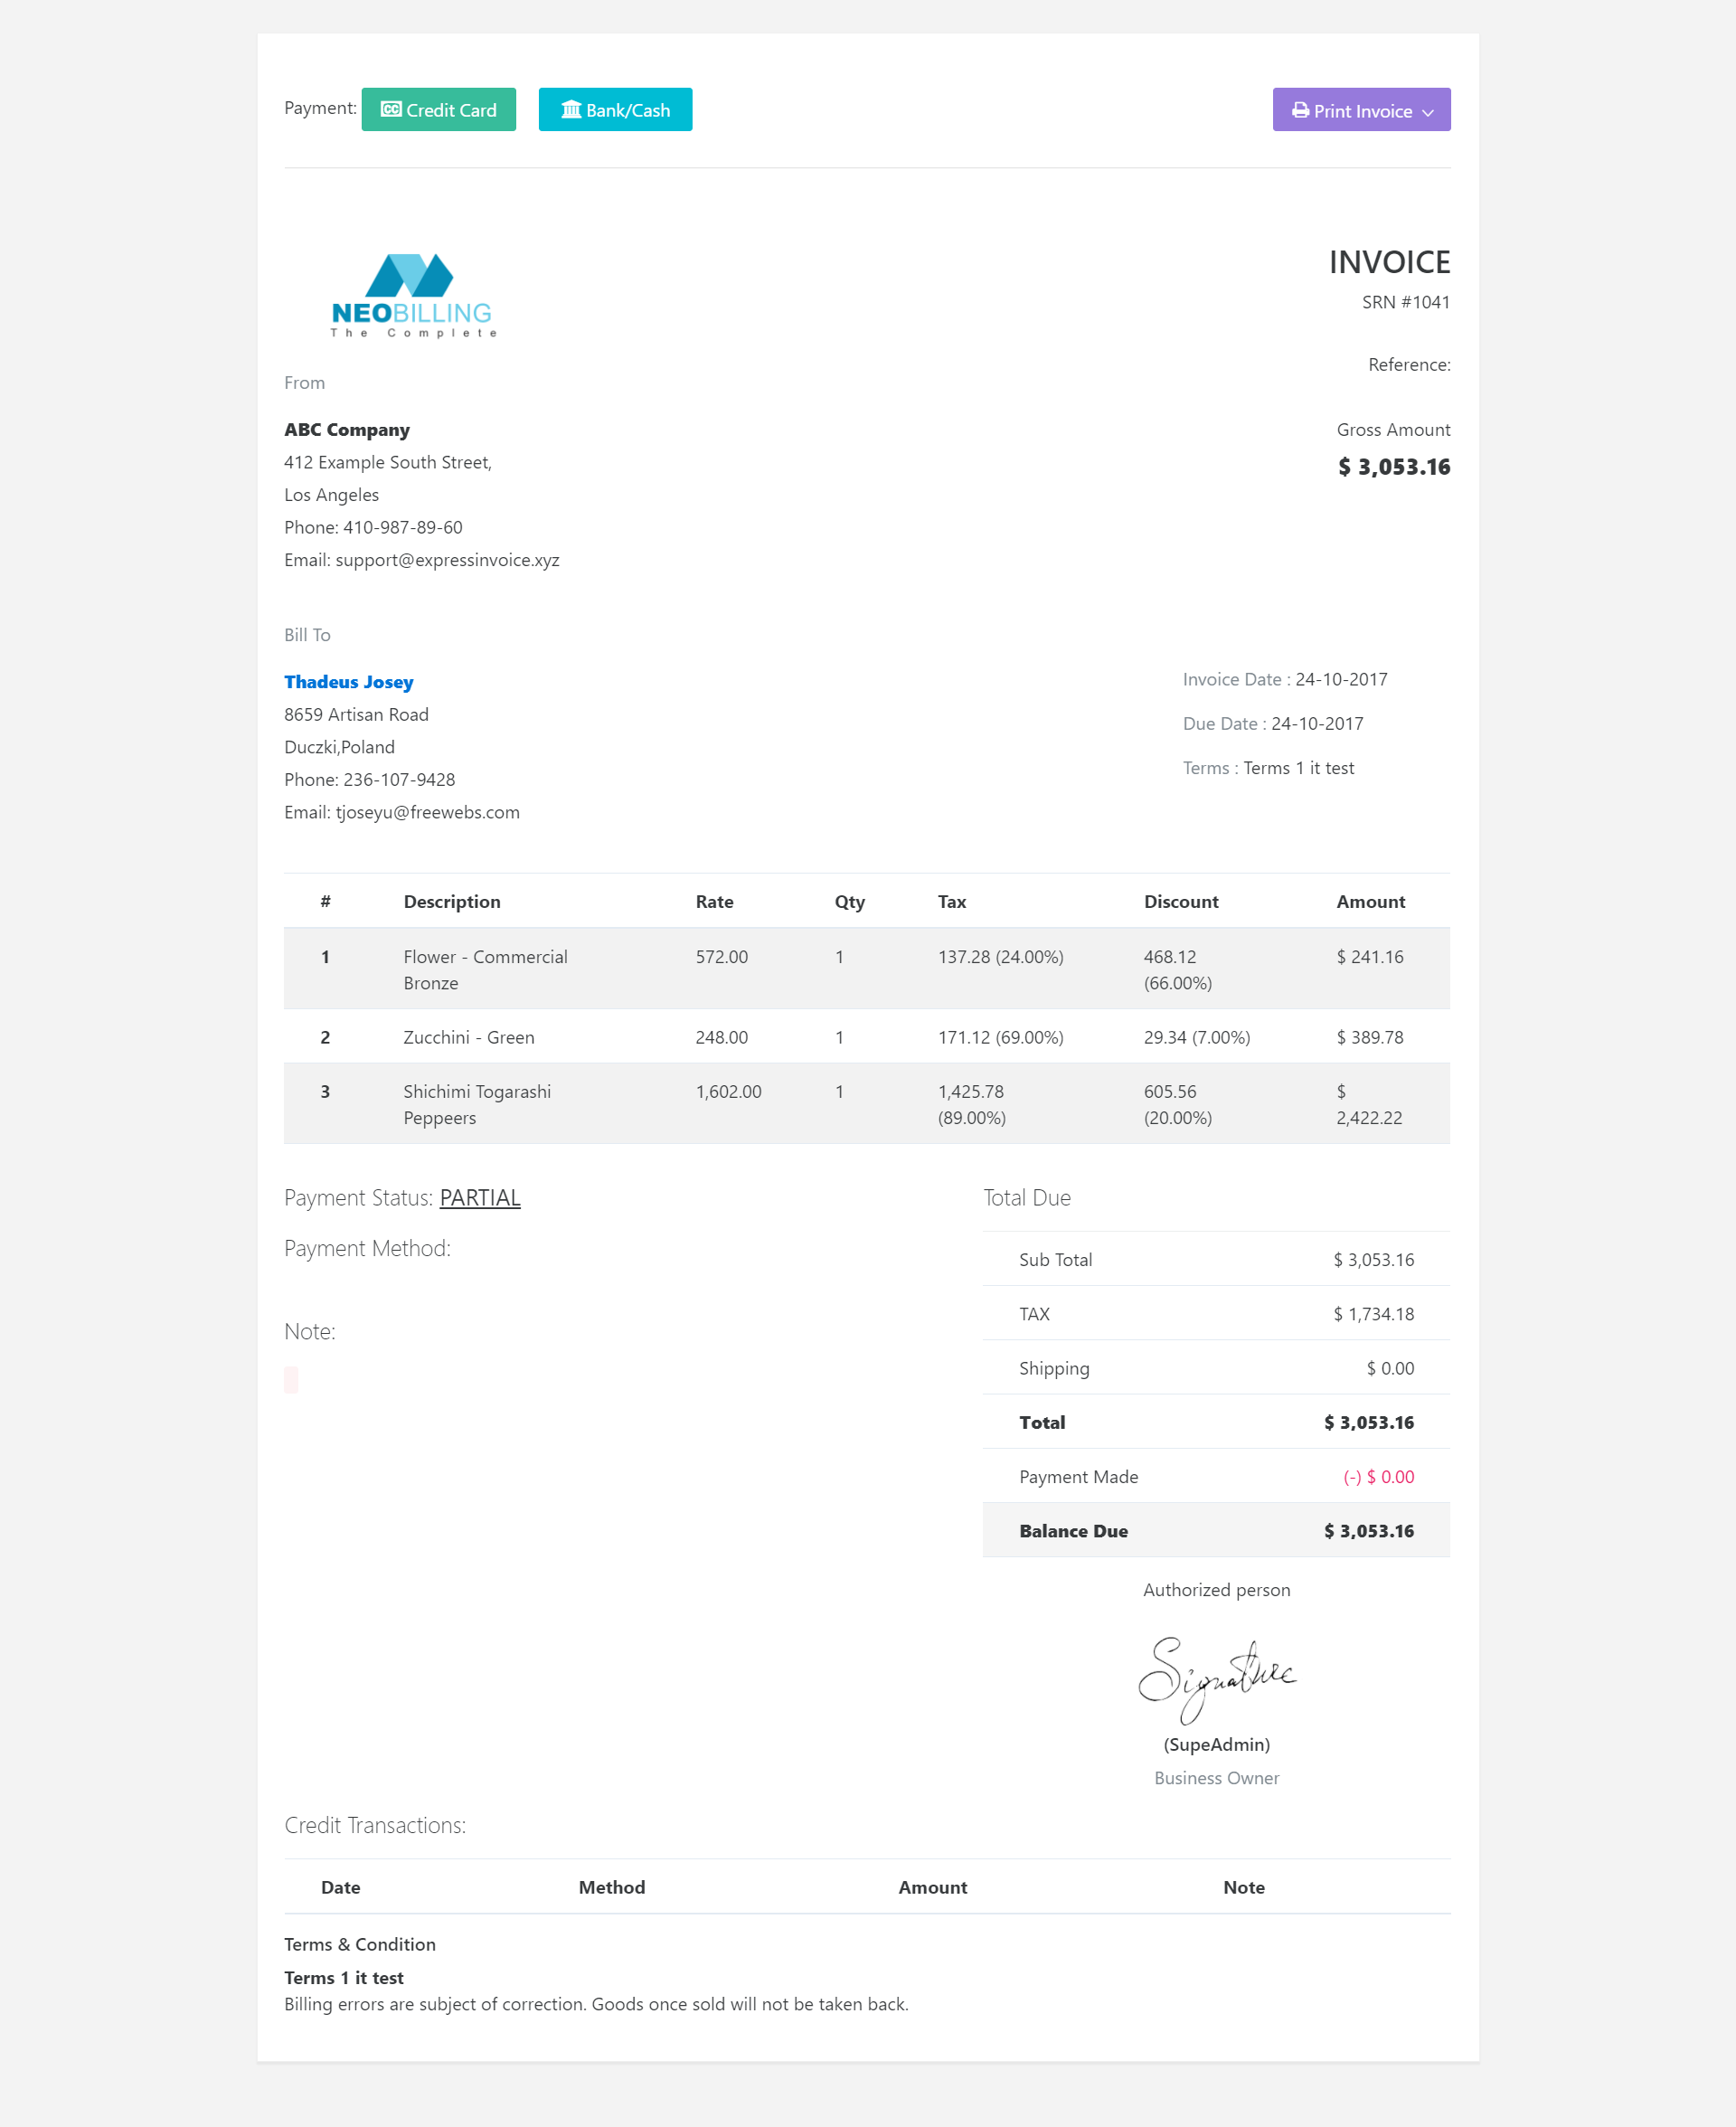Click the Description column header
Viewport: 1736px width, 2127px height.
click(452, 902)
